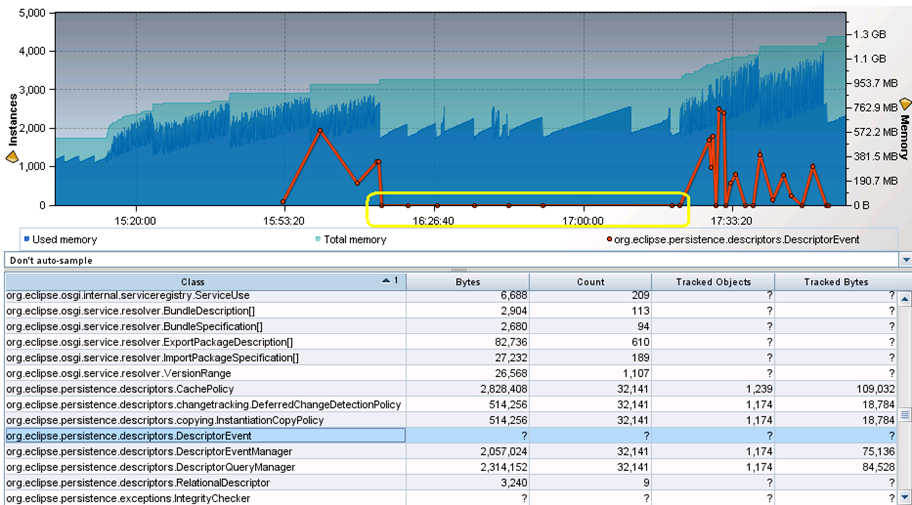912x505 pixels.
Task: Click the Used memory legend color square
Action: pos(26,240)
